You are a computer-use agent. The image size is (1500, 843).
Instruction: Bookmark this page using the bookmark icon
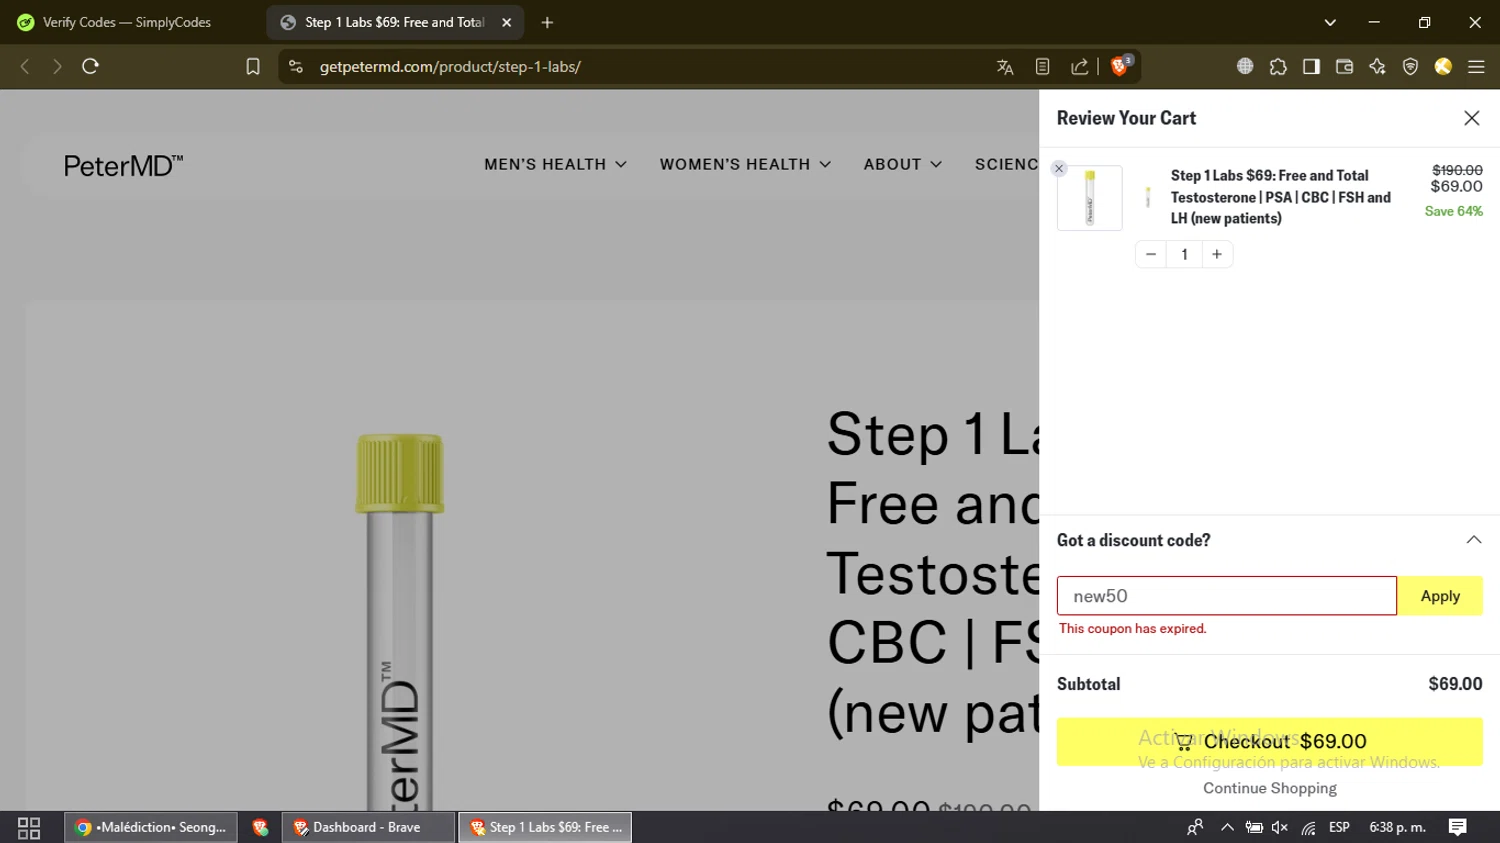[x=253, y=66]
